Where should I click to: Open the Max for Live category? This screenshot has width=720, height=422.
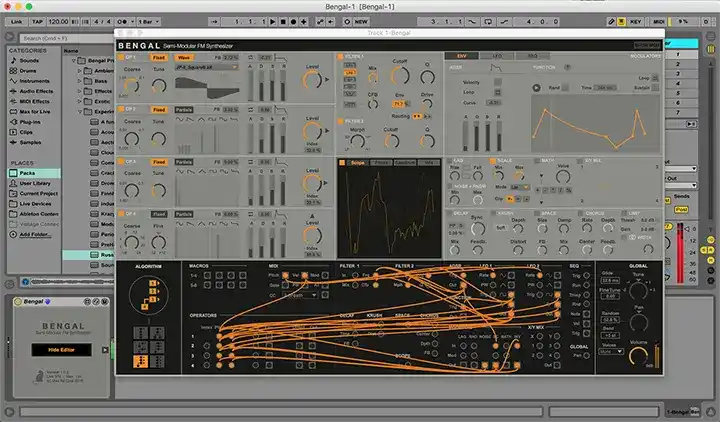(34, 112)
